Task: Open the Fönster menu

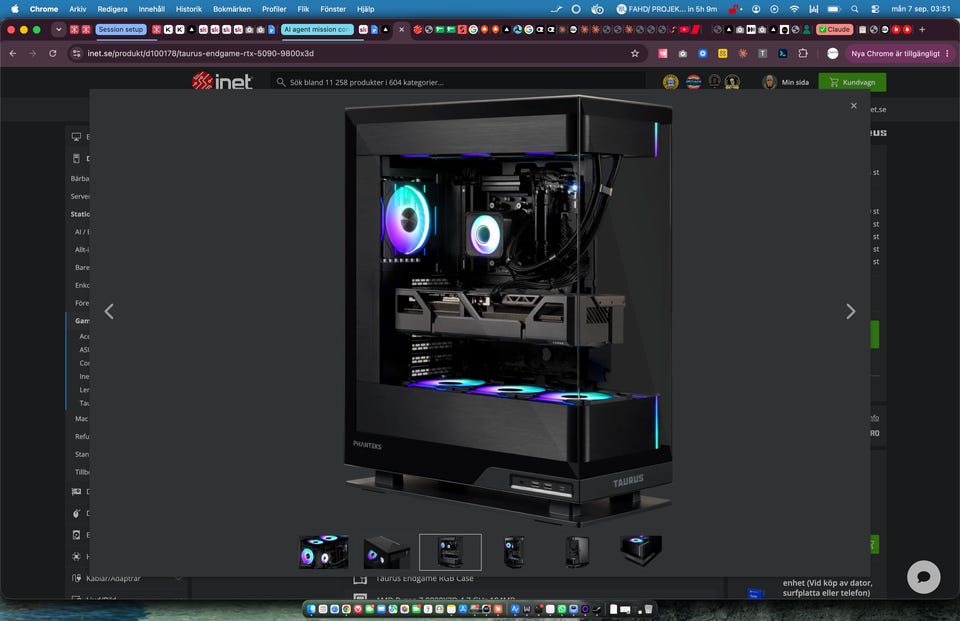Action: click(333, 9)
